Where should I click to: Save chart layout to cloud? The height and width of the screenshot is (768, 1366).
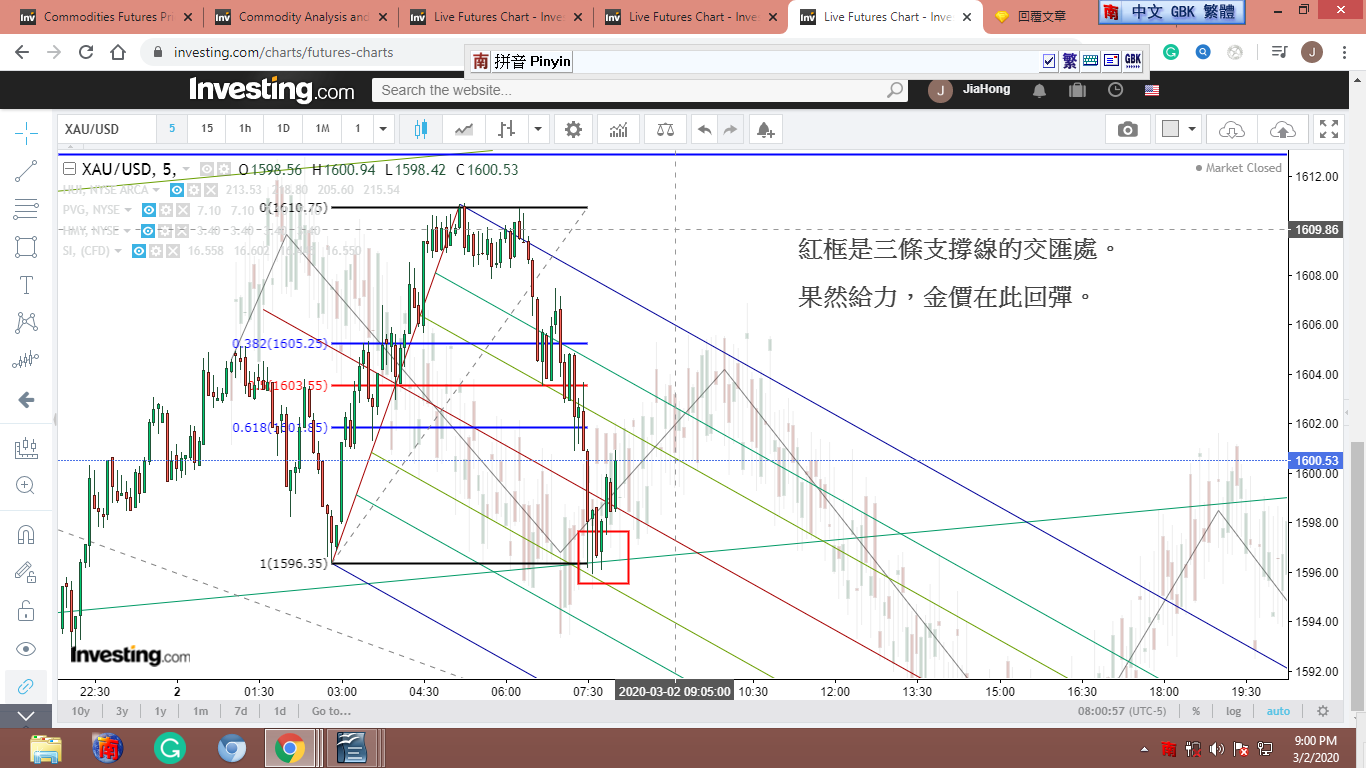tap(1282, 129)
